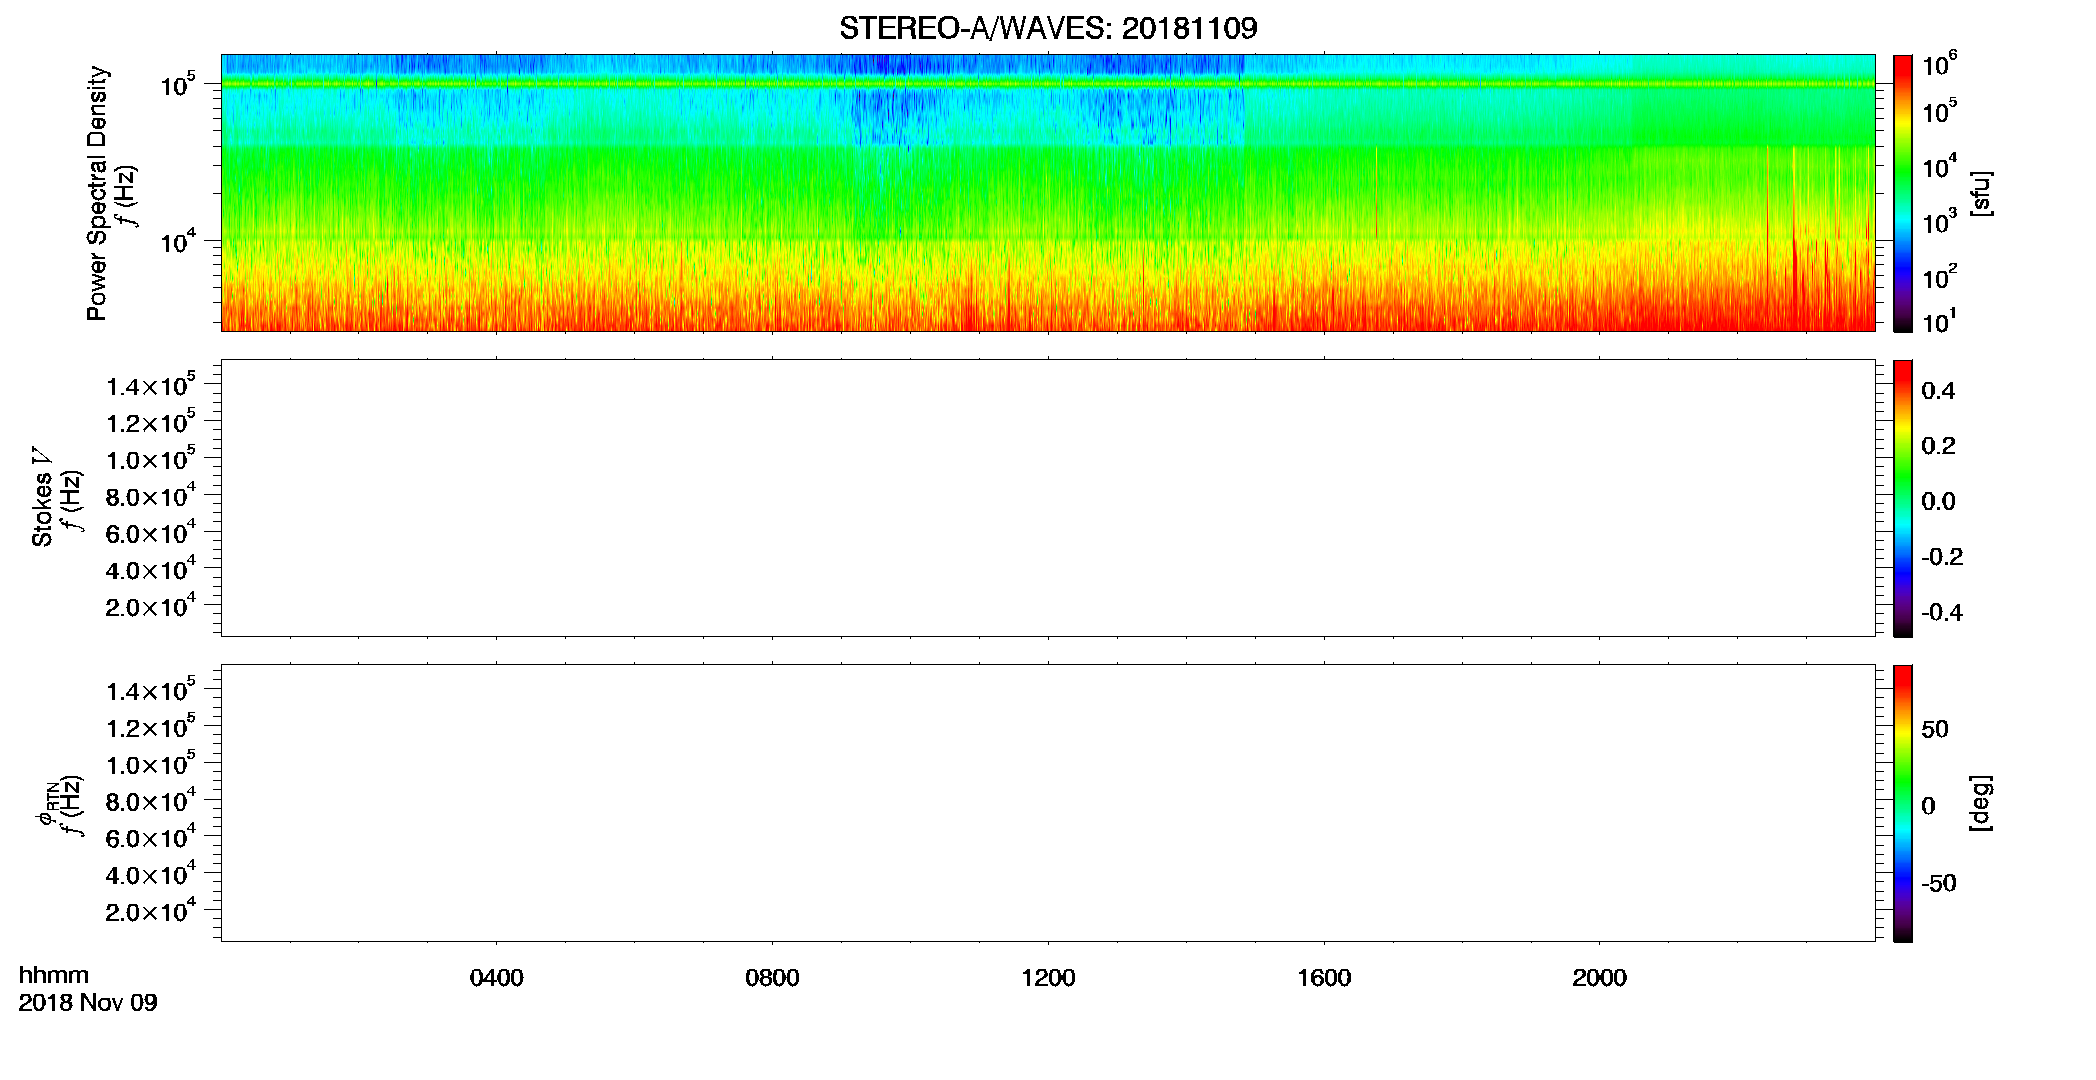The image size is (2096, 1080).
Task: Click inside the empty phi RTN panel
Action: click(1048, 803)
